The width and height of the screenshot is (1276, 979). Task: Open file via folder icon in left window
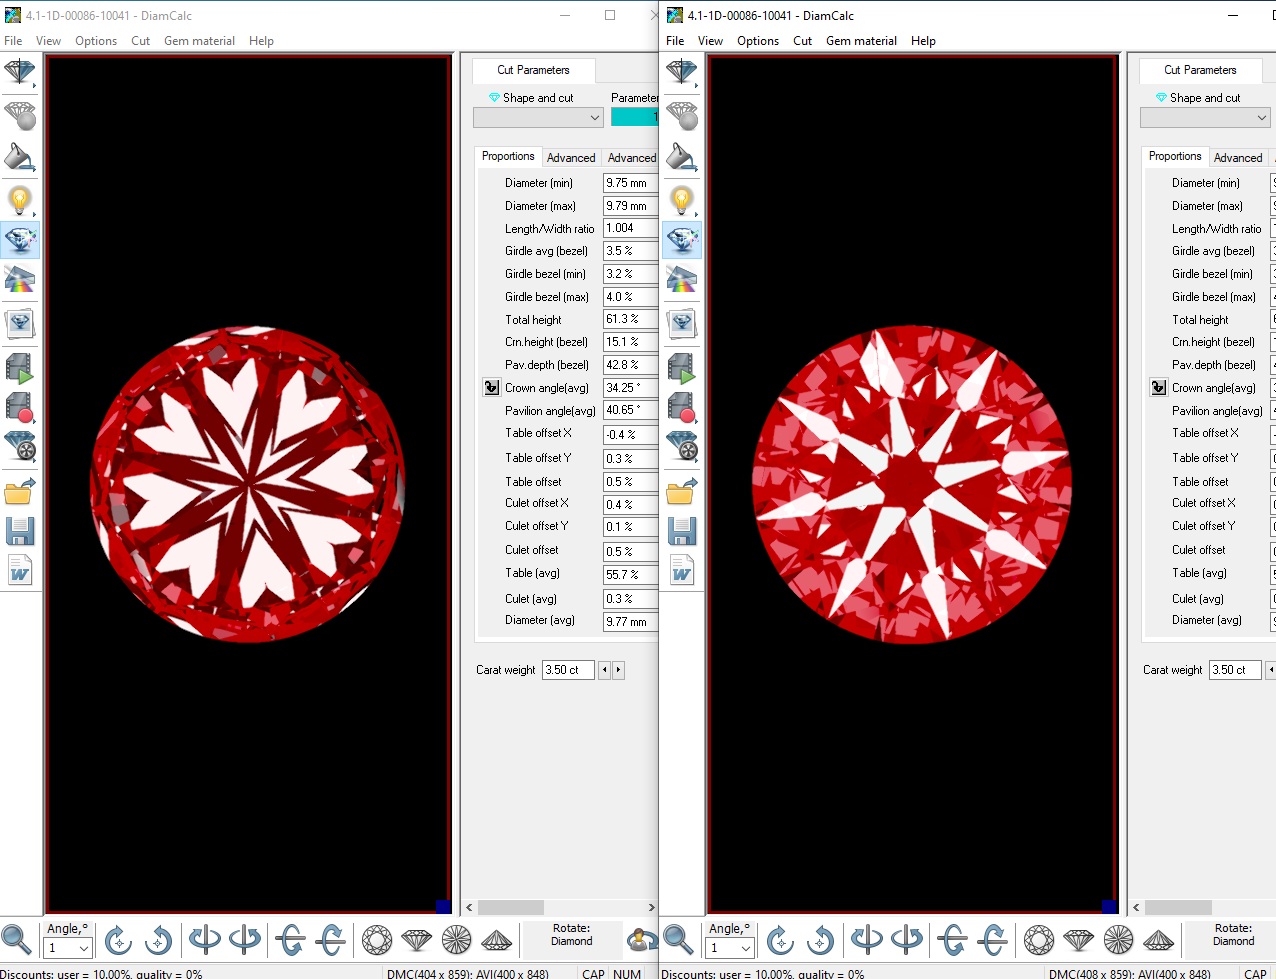(x=20, y=490)
